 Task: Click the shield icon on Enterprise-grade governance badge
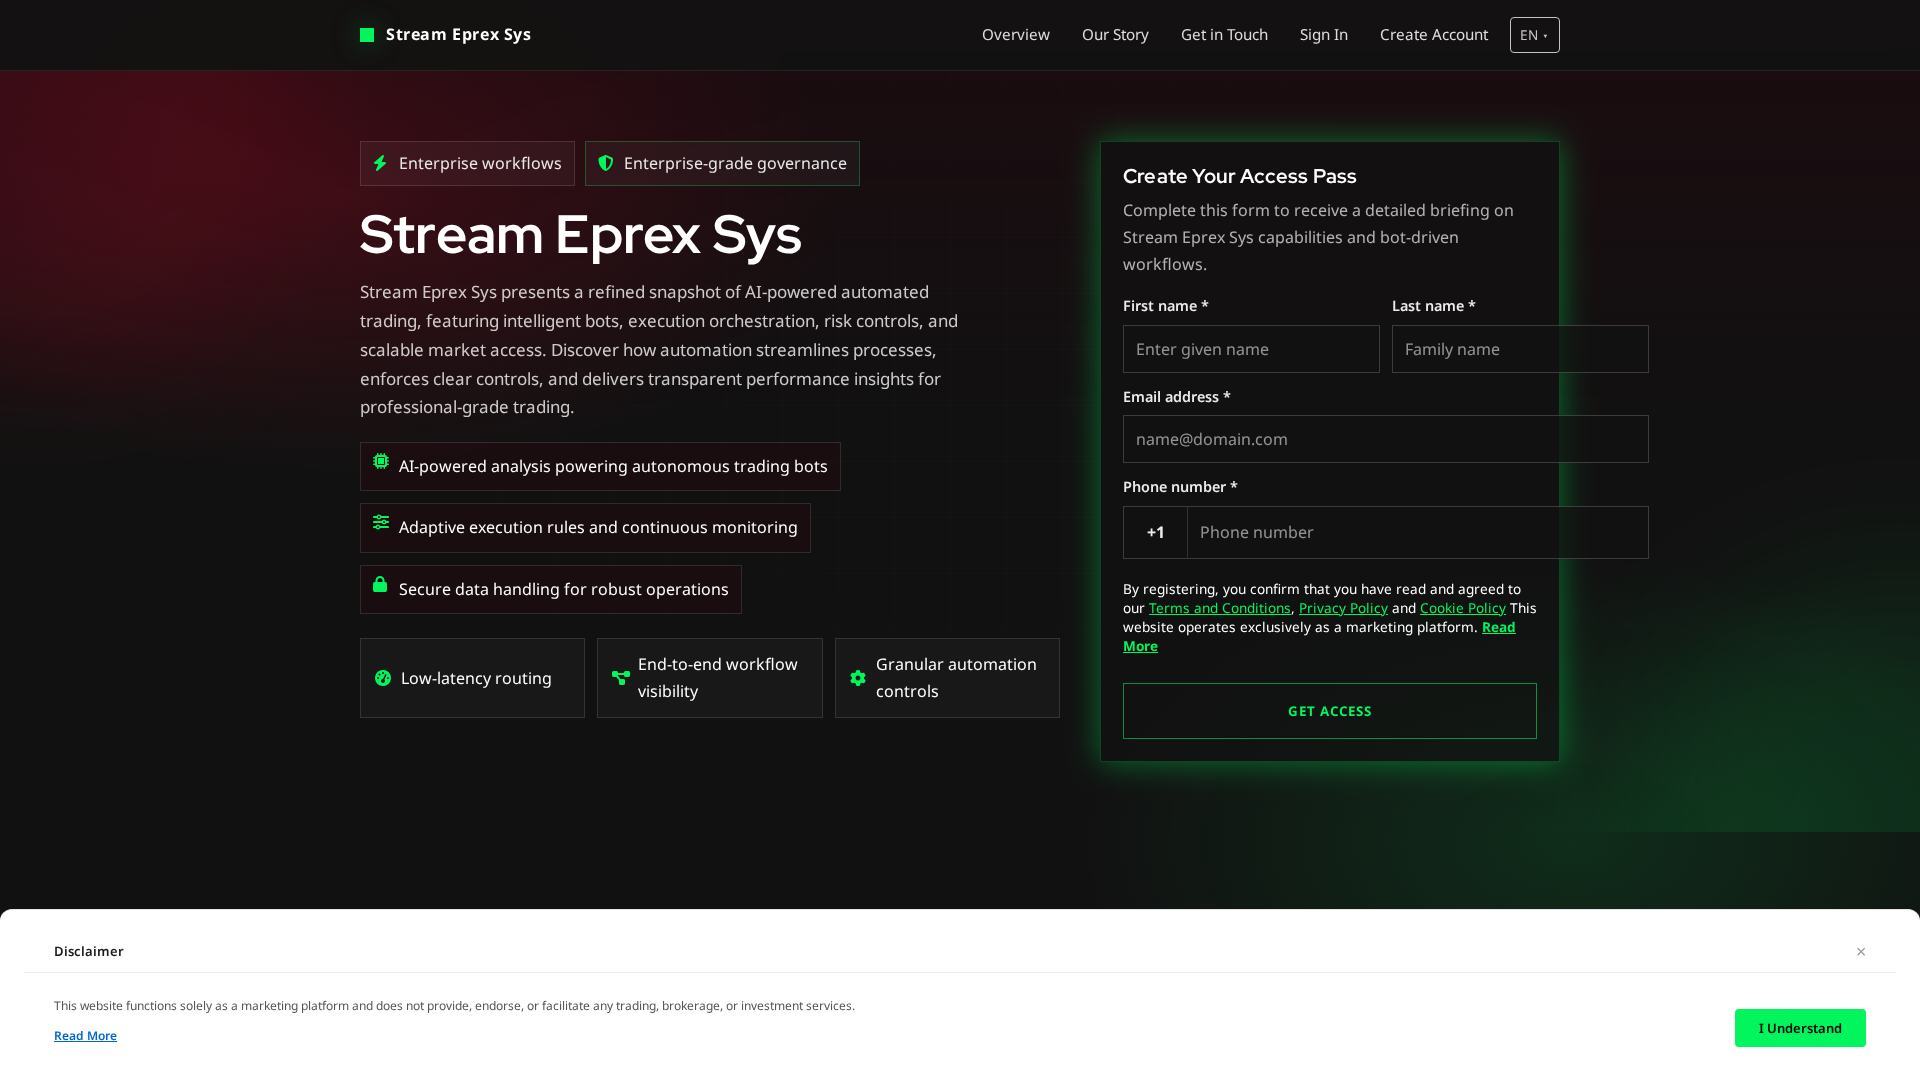[605, 163]
